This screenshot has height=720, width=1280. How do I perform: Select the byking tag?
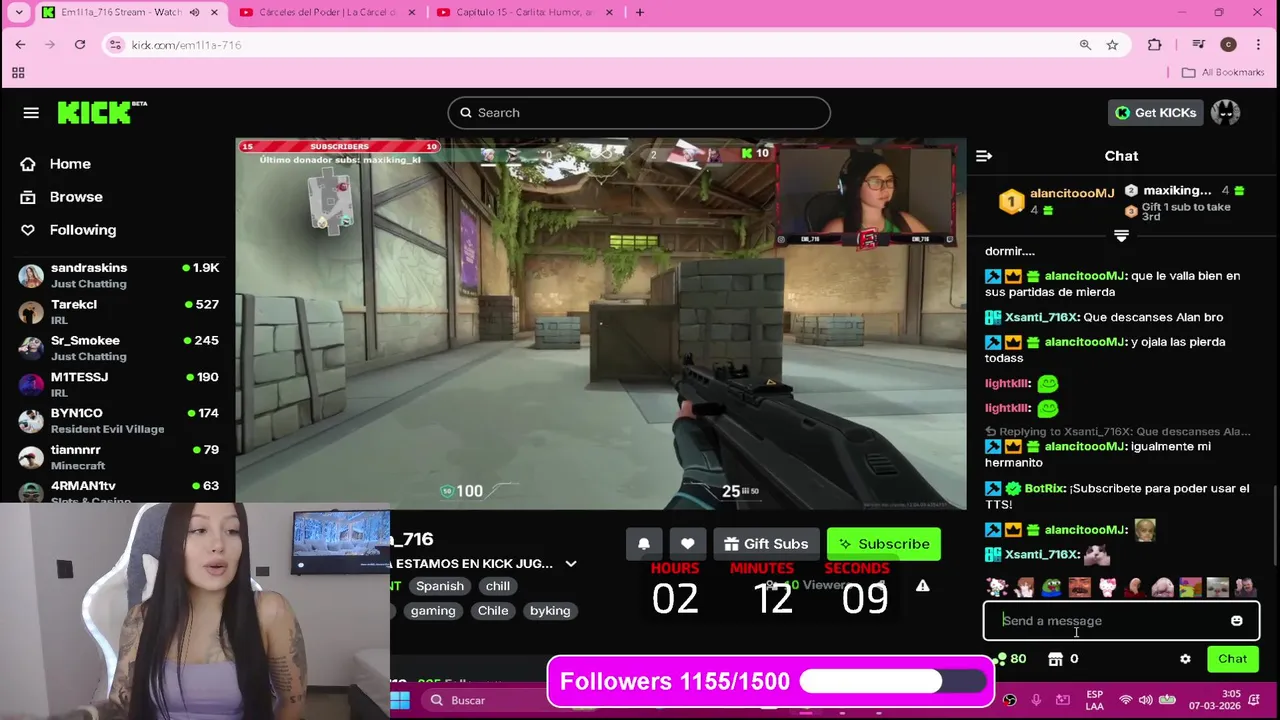550,611
